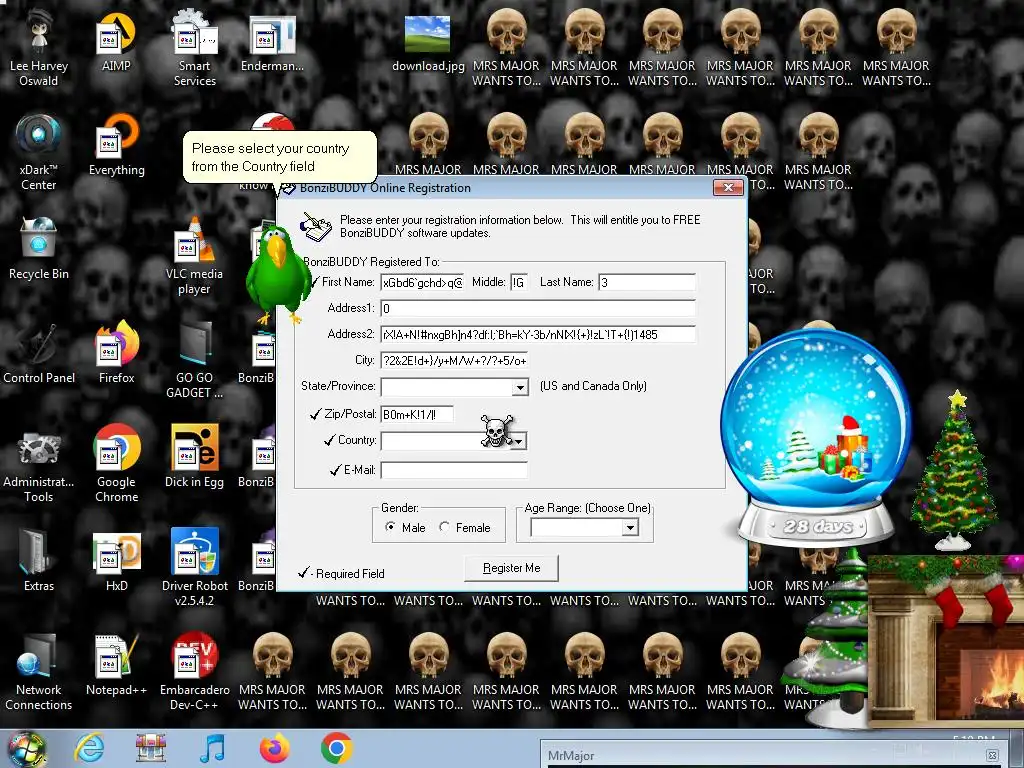Focus the City input field
This screenshot has width=1024, height=768.
pyautogui.click(x=454, y=360)
